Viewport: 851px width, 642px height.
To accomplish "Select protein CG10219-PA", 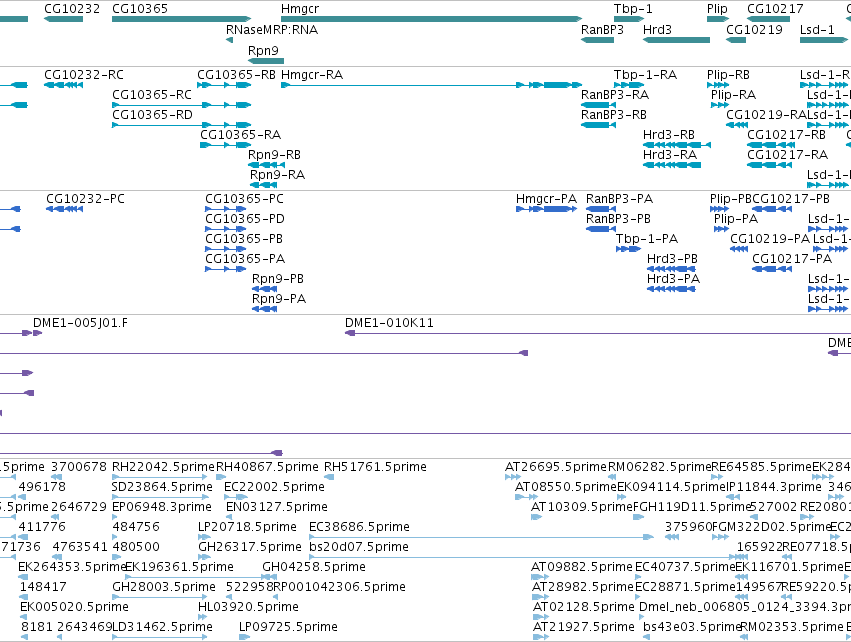I will click(770, 239).
